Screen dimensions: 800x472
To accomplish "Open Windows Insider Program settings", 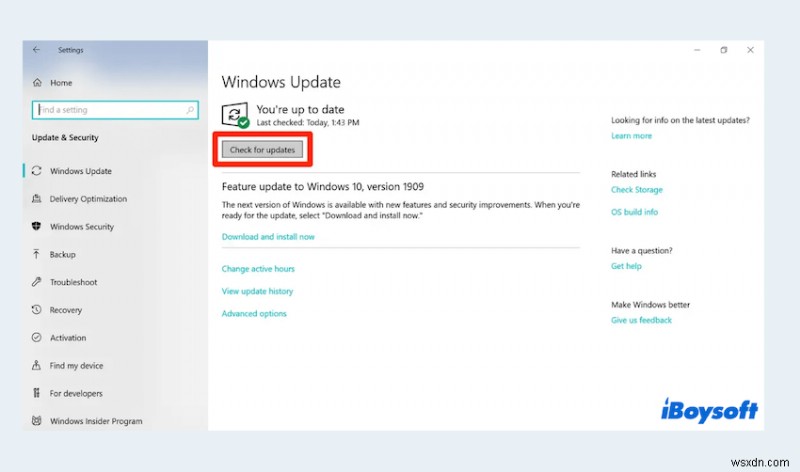I will (96, 421).
